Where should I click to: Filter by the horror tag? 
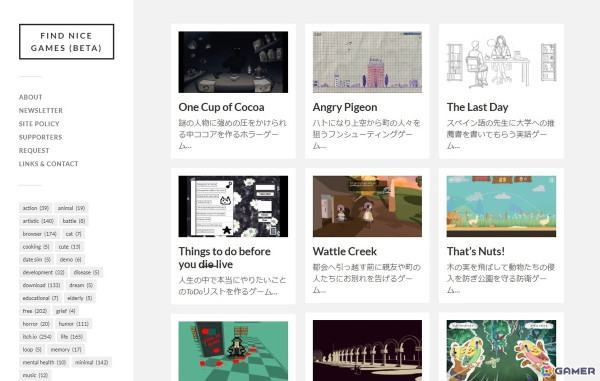point(36,324)
